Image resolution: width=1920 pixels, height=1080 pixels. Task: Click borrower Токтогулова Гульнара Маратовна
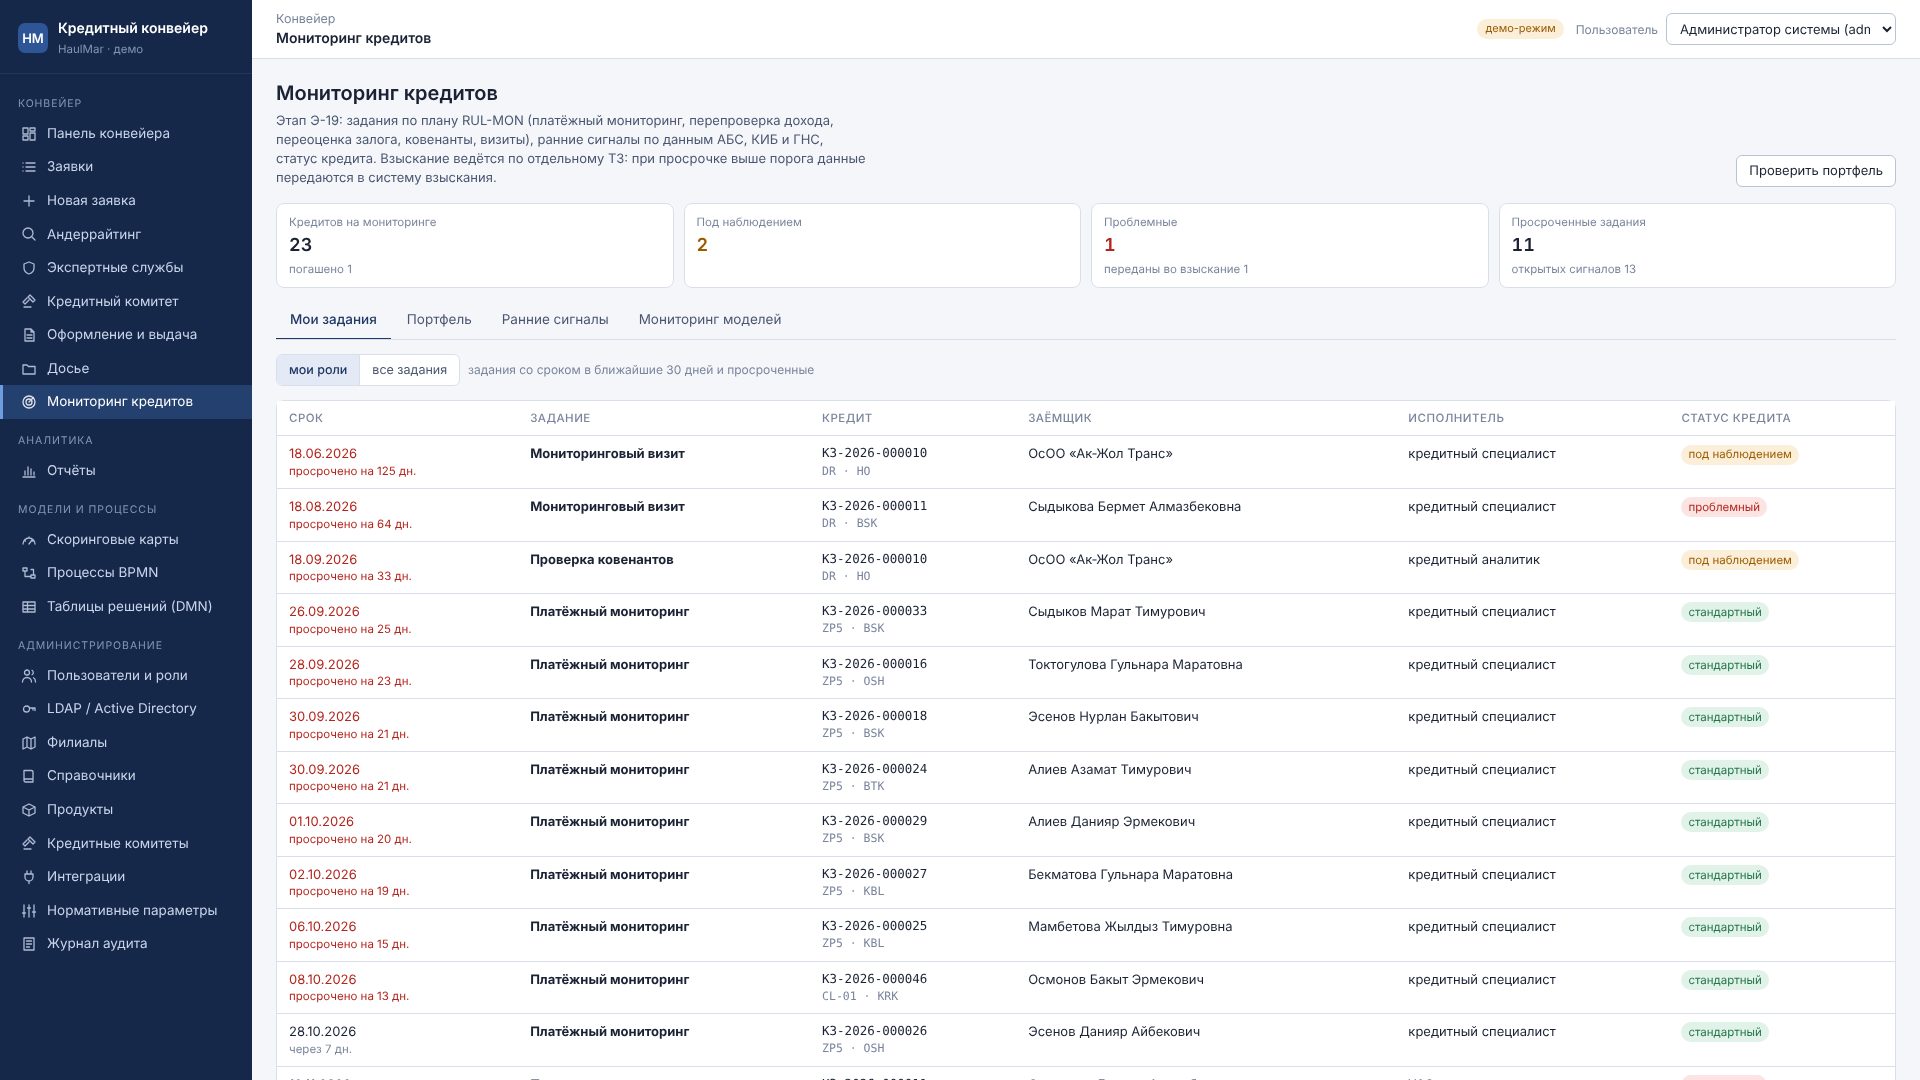pyautogui.click(x=1135, y=665)
